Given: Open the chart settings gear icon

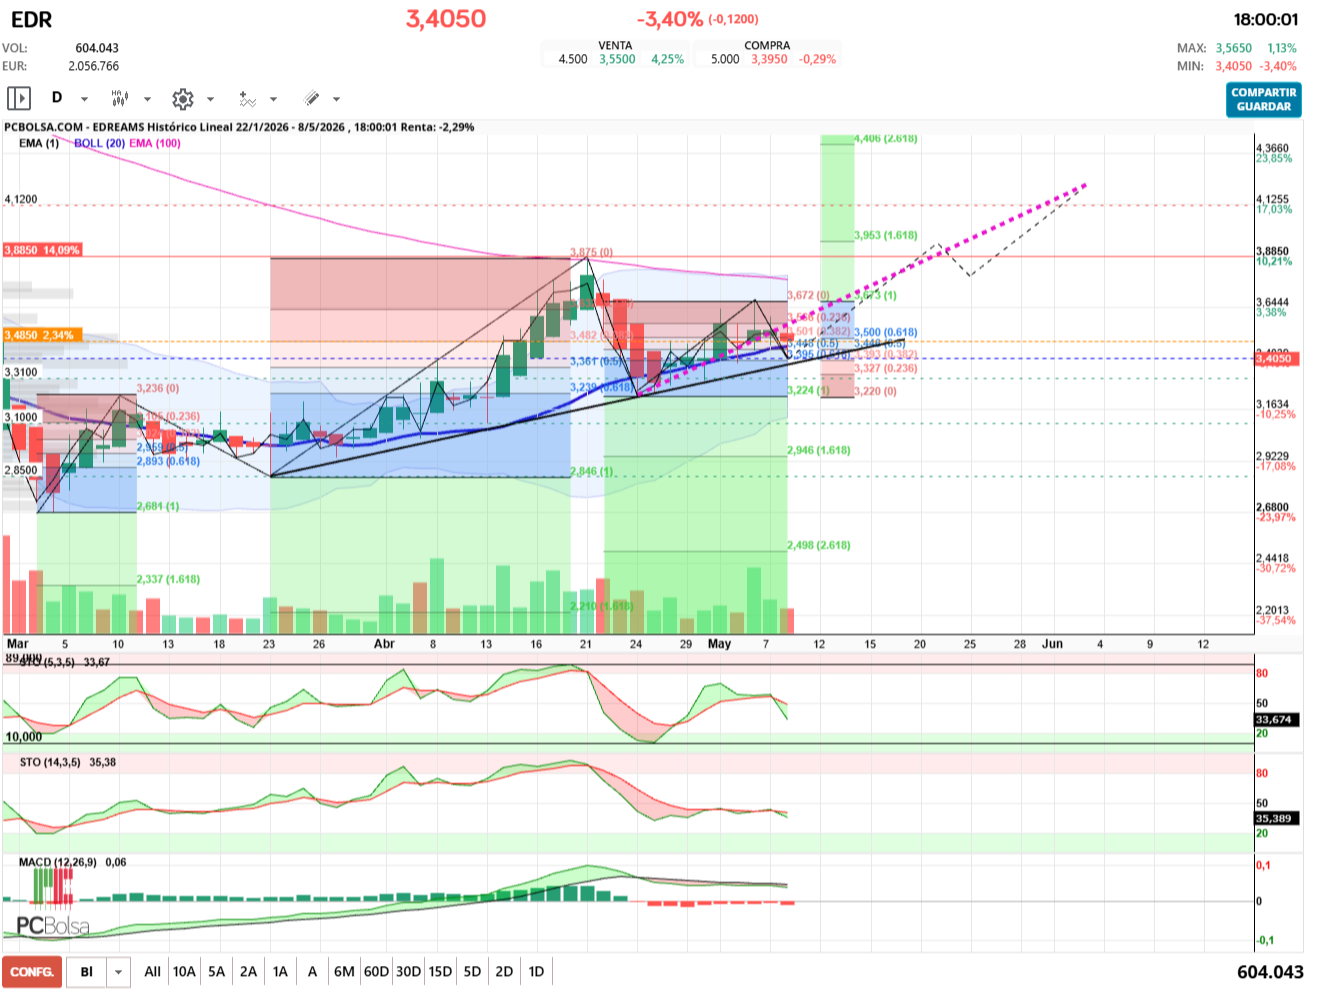Looking at the screenshot, I should 182,99.
